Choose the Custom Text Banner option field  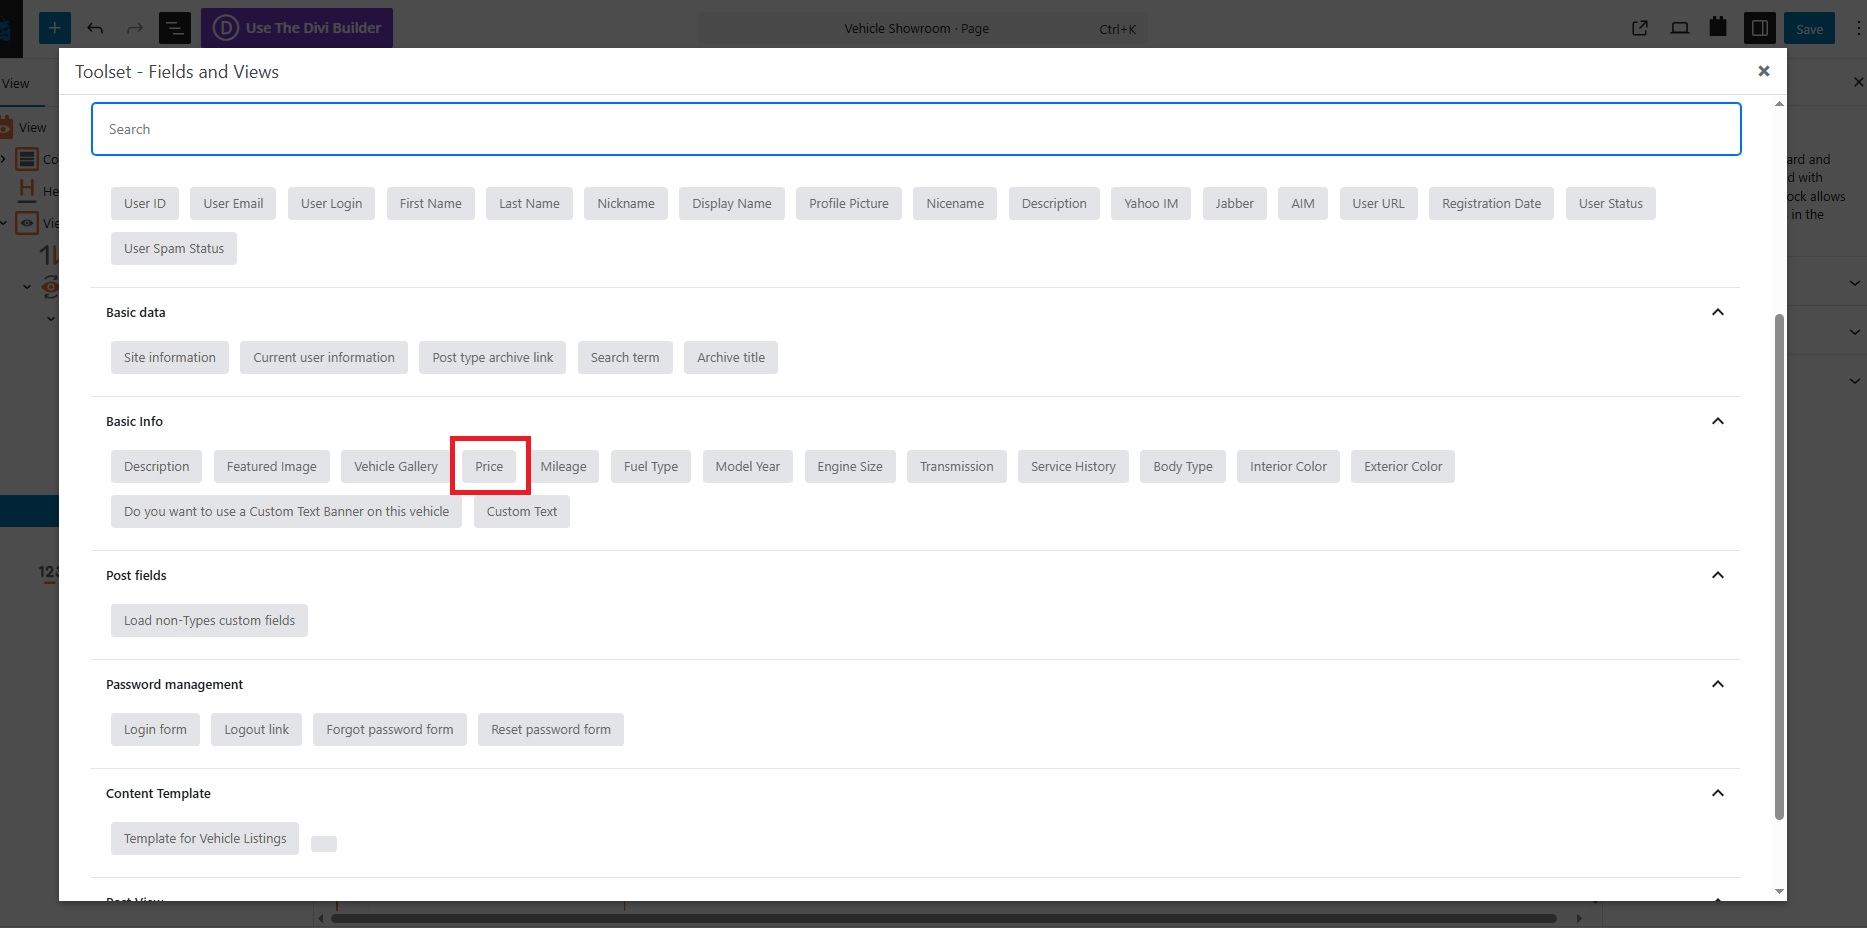pyautogui.click(x=286, y=511)
